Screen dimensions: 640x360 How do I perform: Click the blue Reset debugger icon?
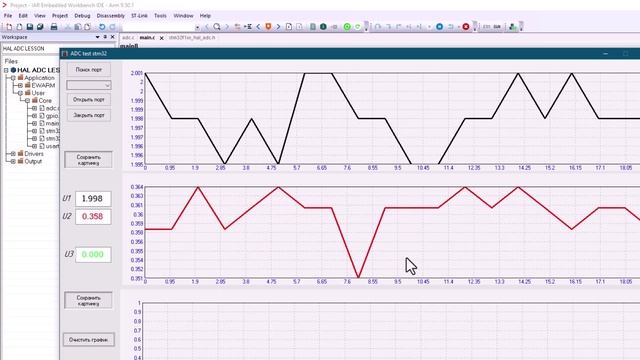click(439, 27)
